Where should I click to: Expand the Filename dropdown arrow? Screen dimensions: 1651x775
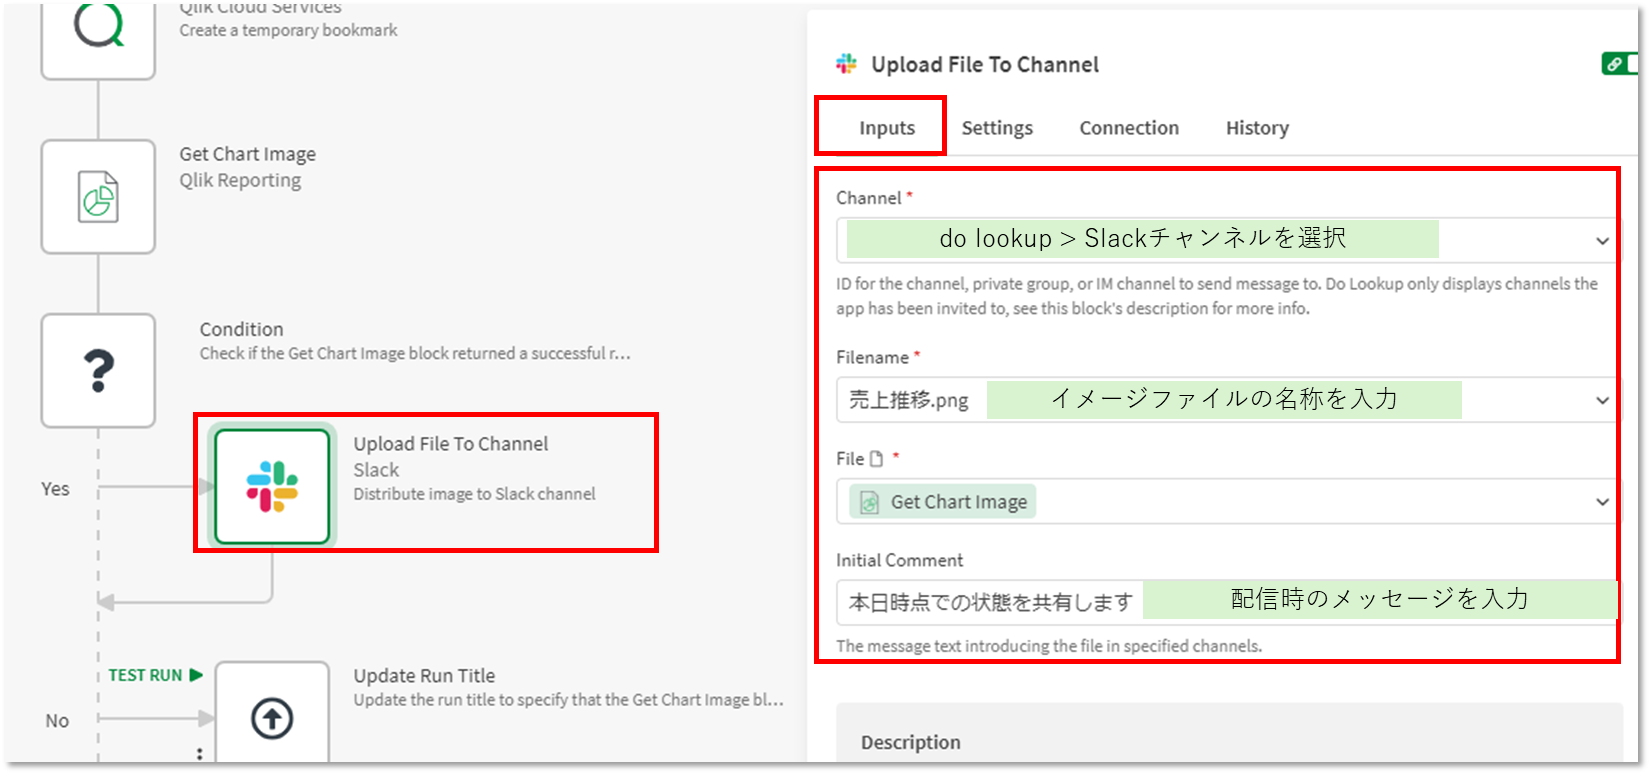coord(1602,400)
